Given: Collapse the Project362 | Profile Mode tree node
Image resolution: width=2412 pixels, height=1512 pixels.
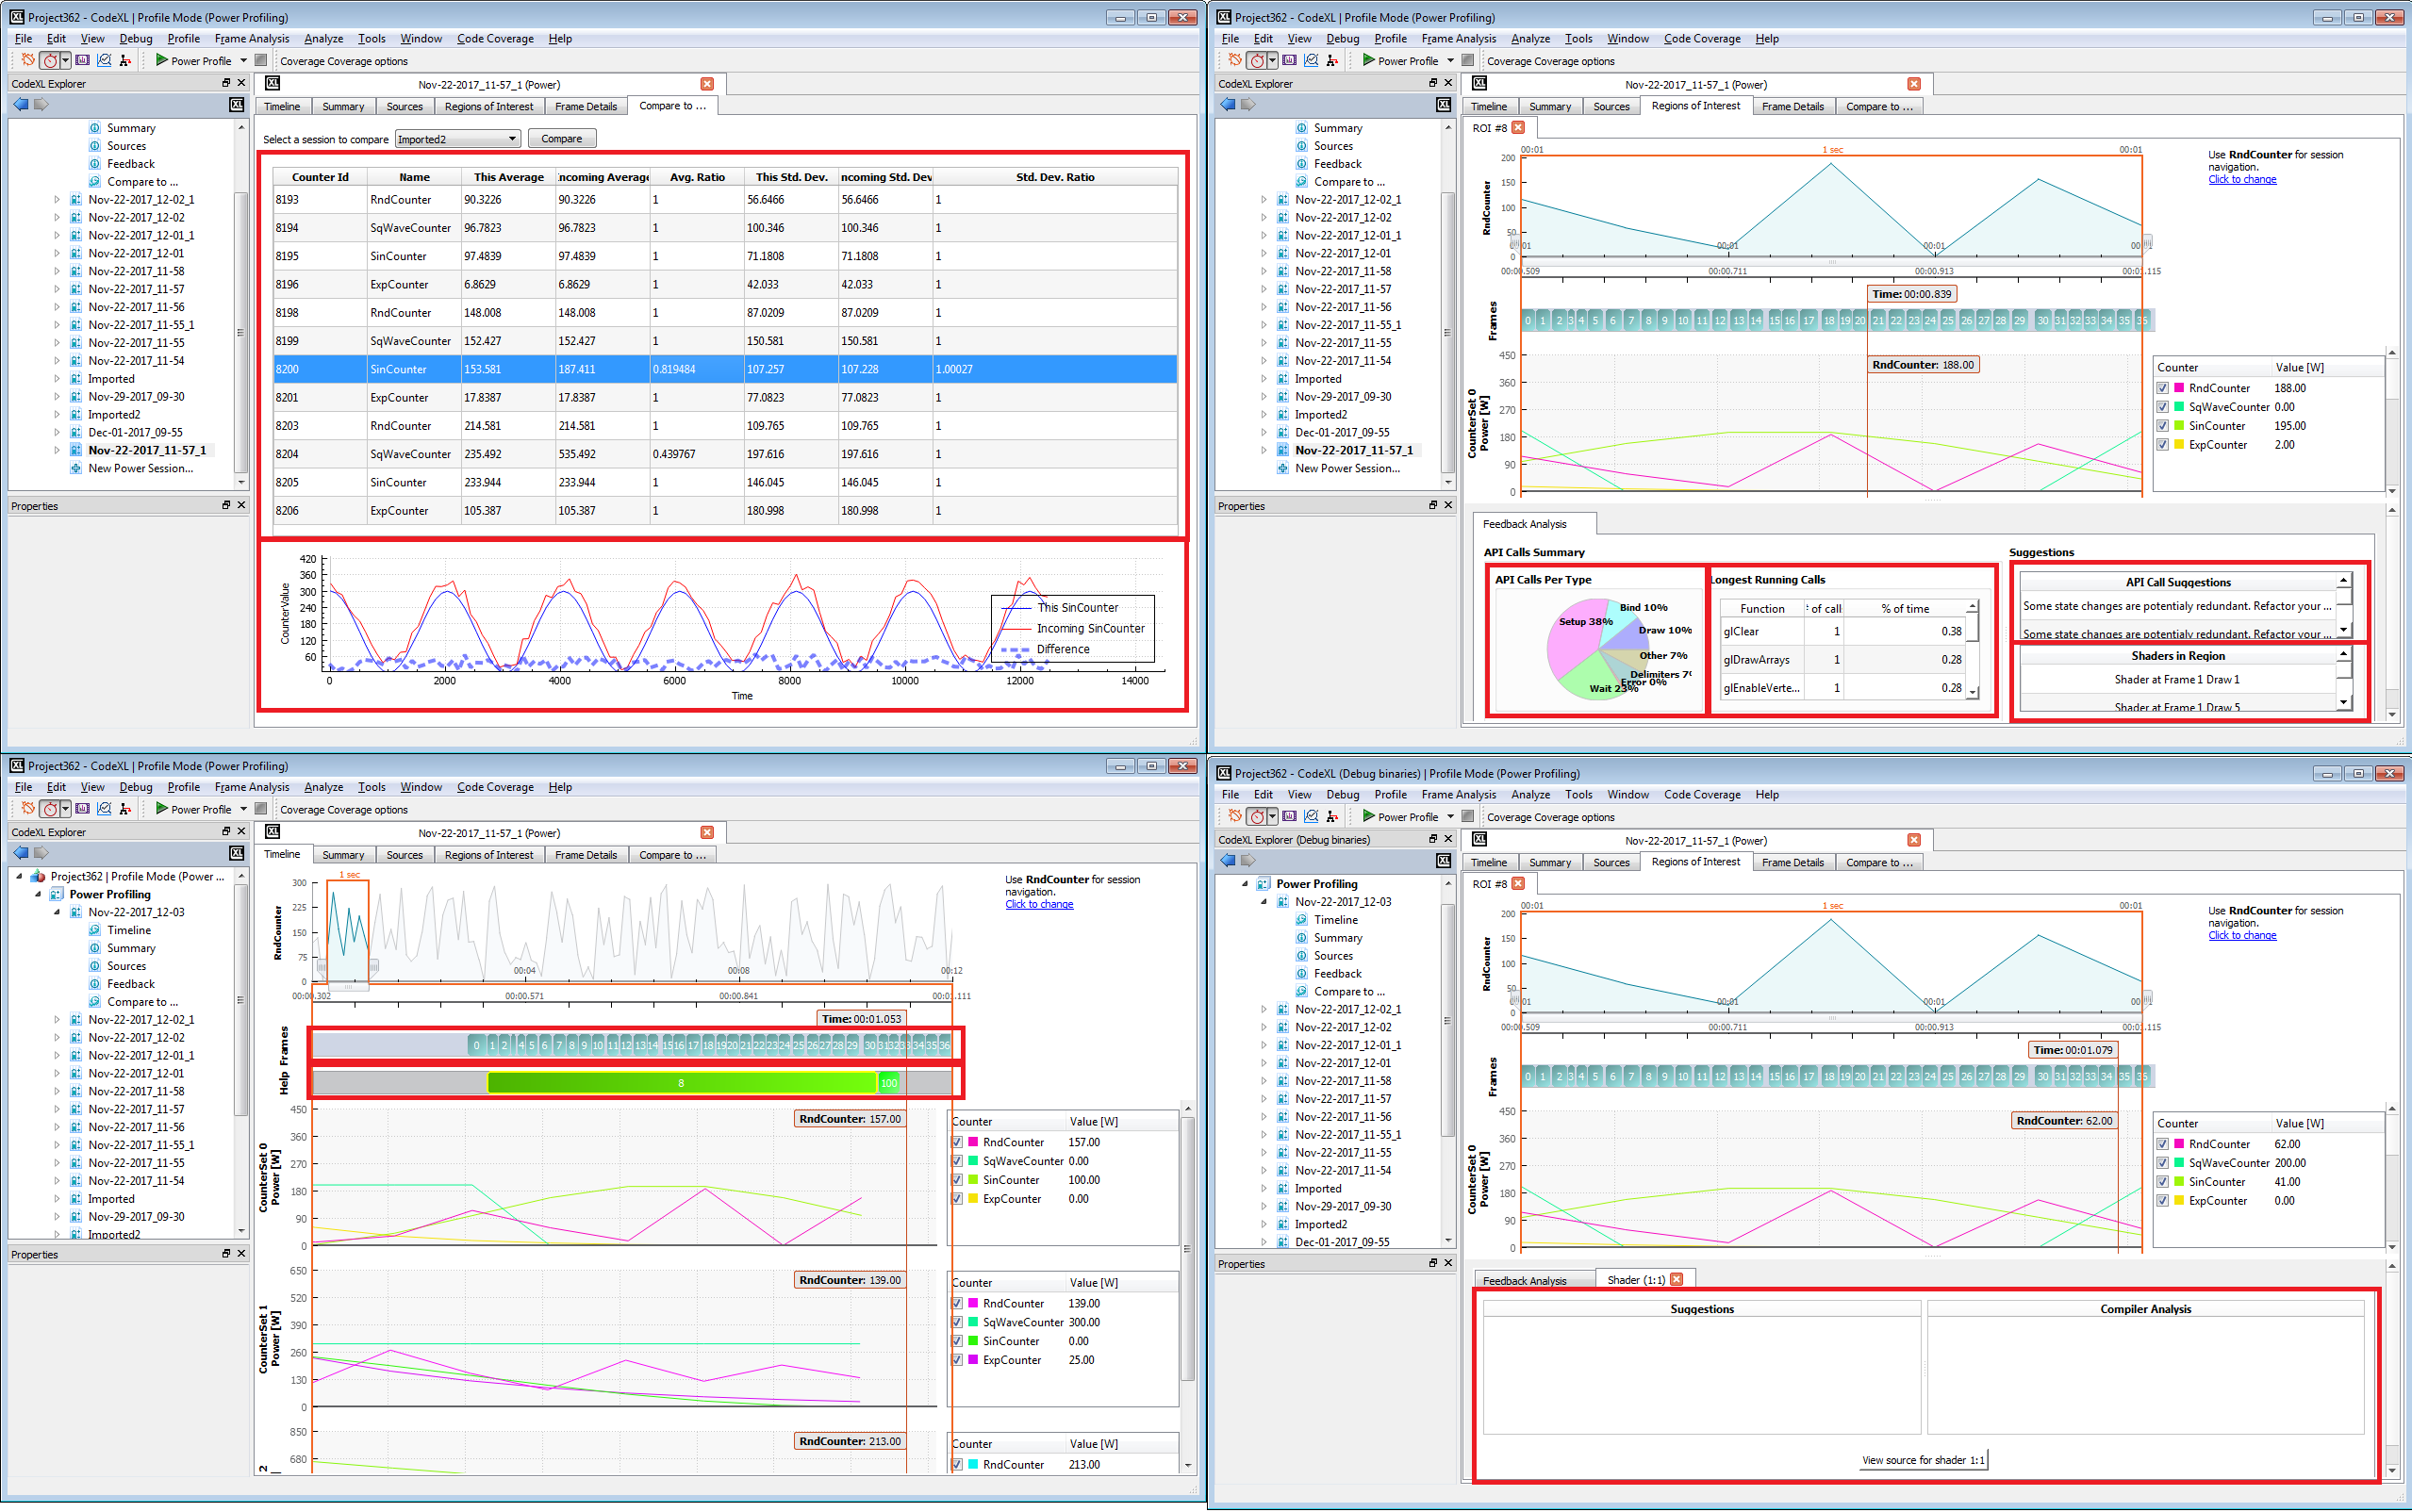Looking at the screenshot, I should (20, 876).
